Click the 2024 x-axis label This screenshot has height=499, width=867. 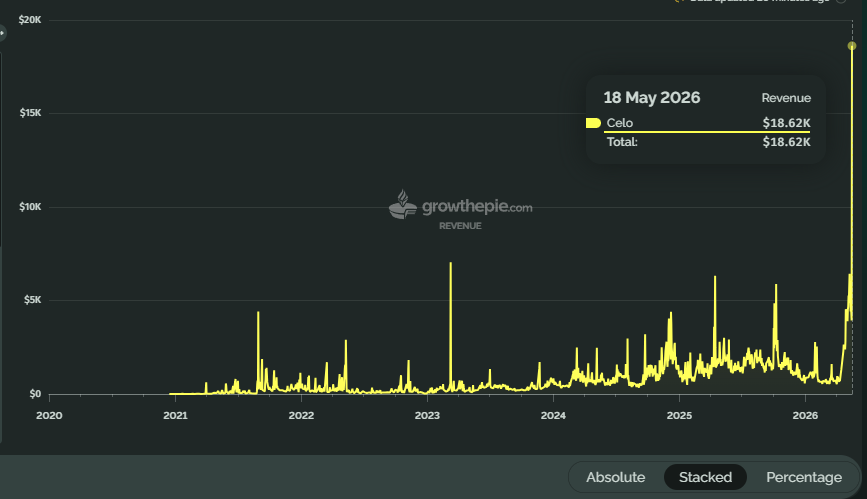(553, 415)
